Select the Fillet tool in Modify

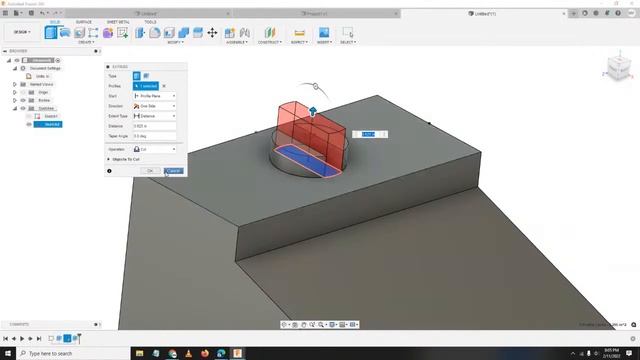point(155,33)
